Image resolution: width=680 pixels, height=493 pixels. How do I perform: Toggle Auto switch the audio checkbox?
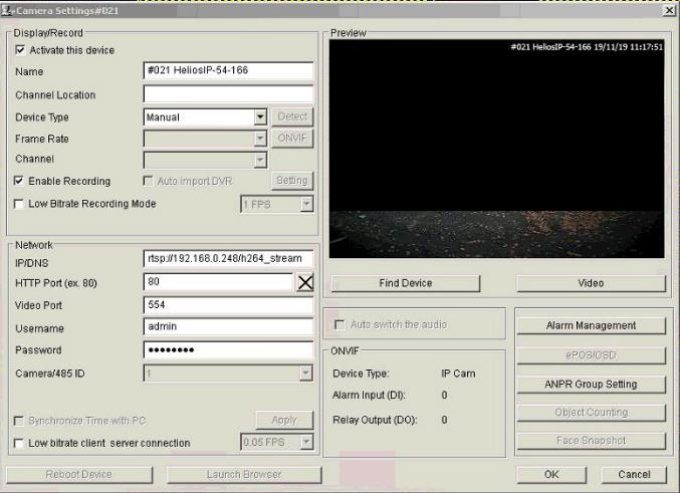tap(340, 324)
